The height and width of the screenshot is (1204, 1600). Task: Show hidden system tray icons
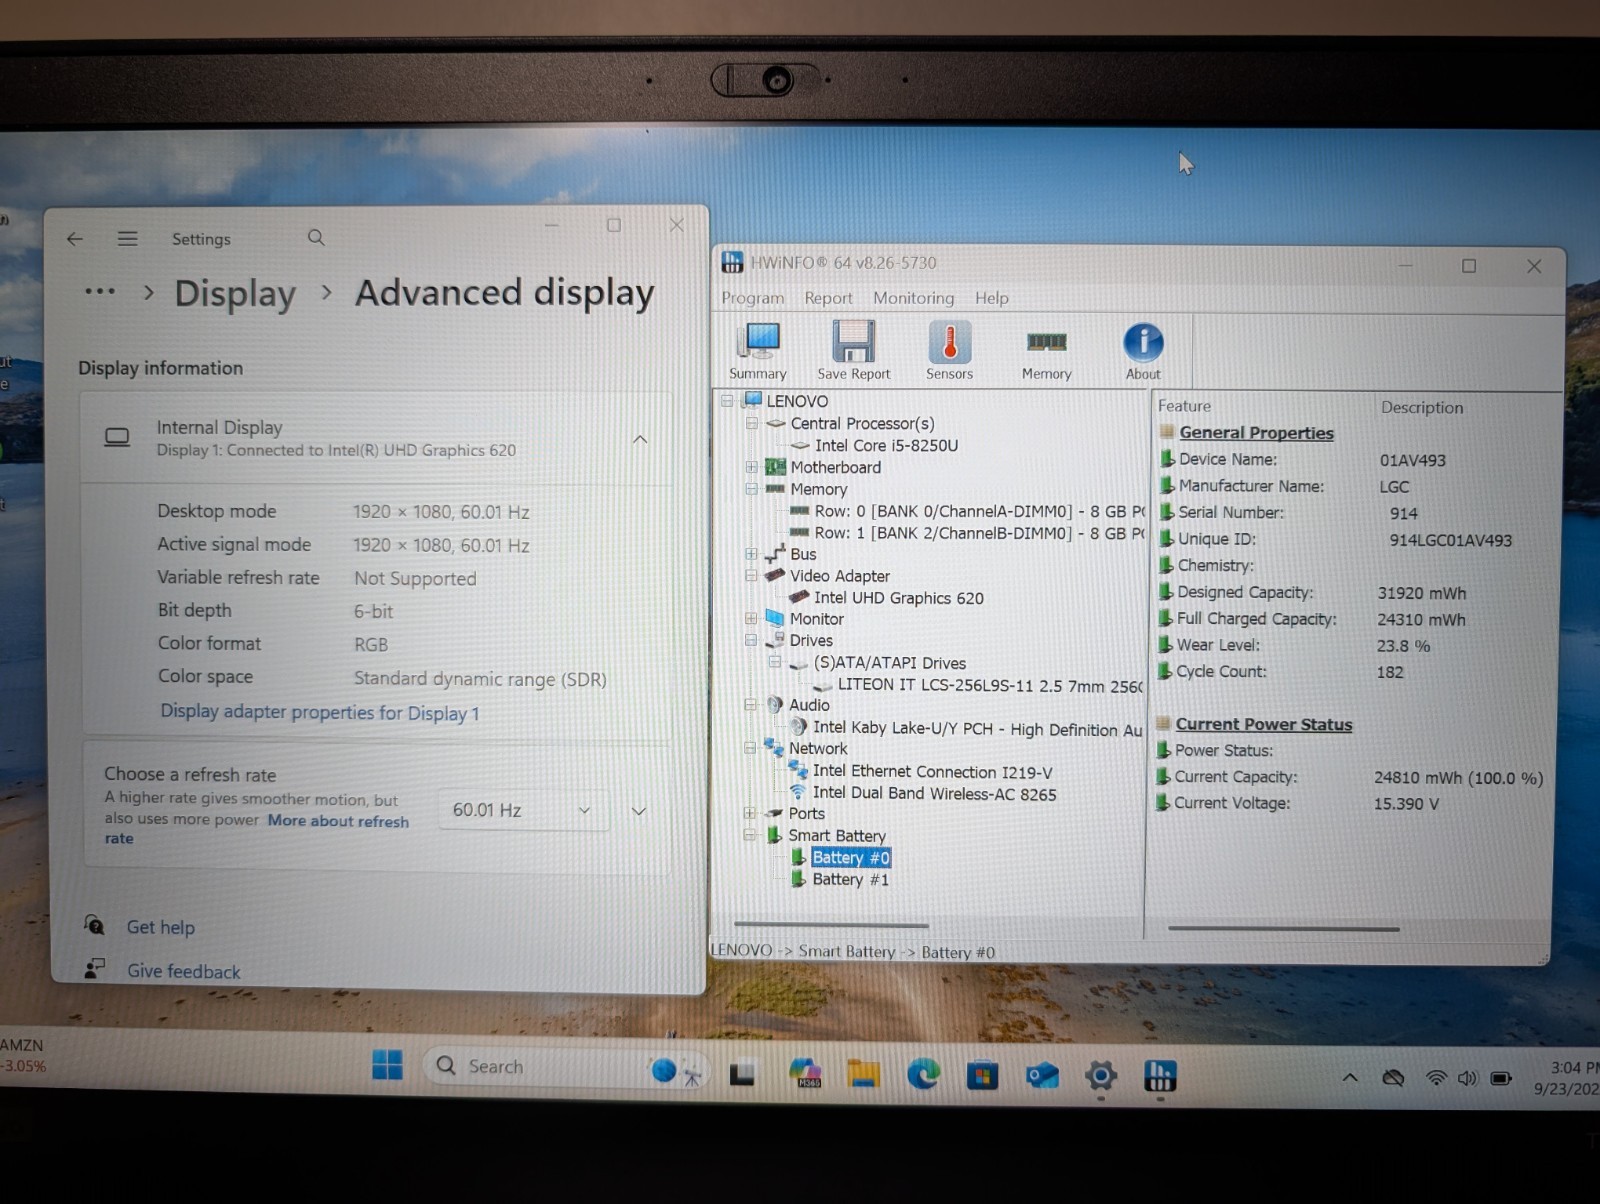(x=1350, y=1078)
